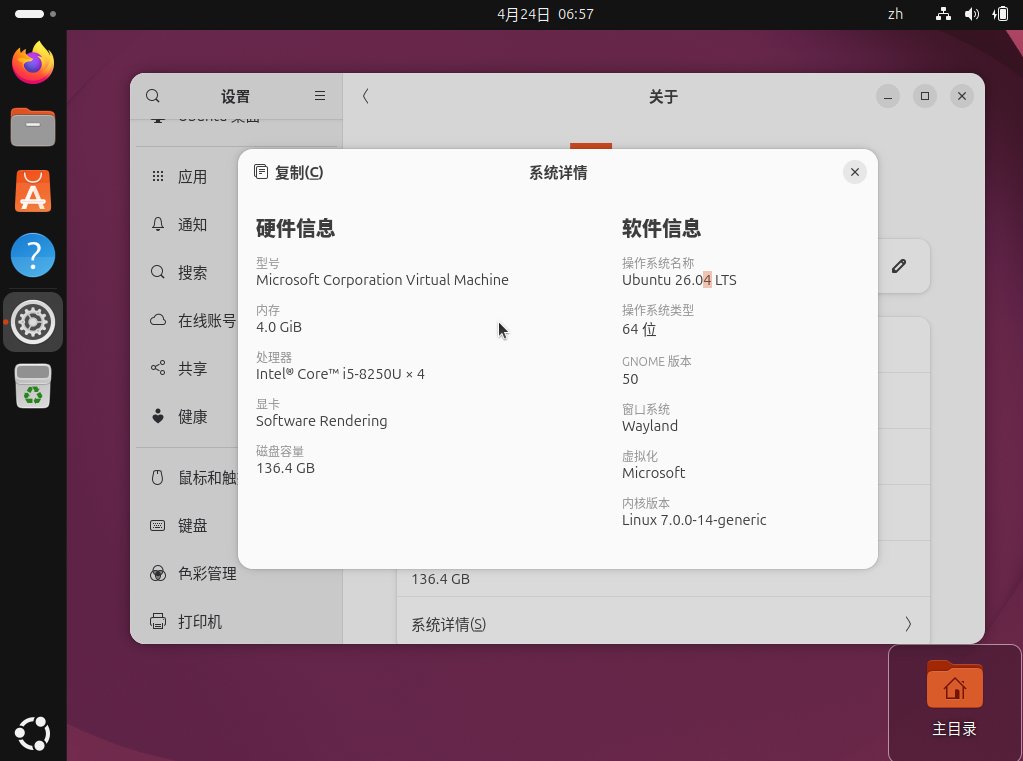This screenshot has width=1023, height=761.
Task: Open 打印机 settings in the sidebar
Action: click(x=200, y=621)
